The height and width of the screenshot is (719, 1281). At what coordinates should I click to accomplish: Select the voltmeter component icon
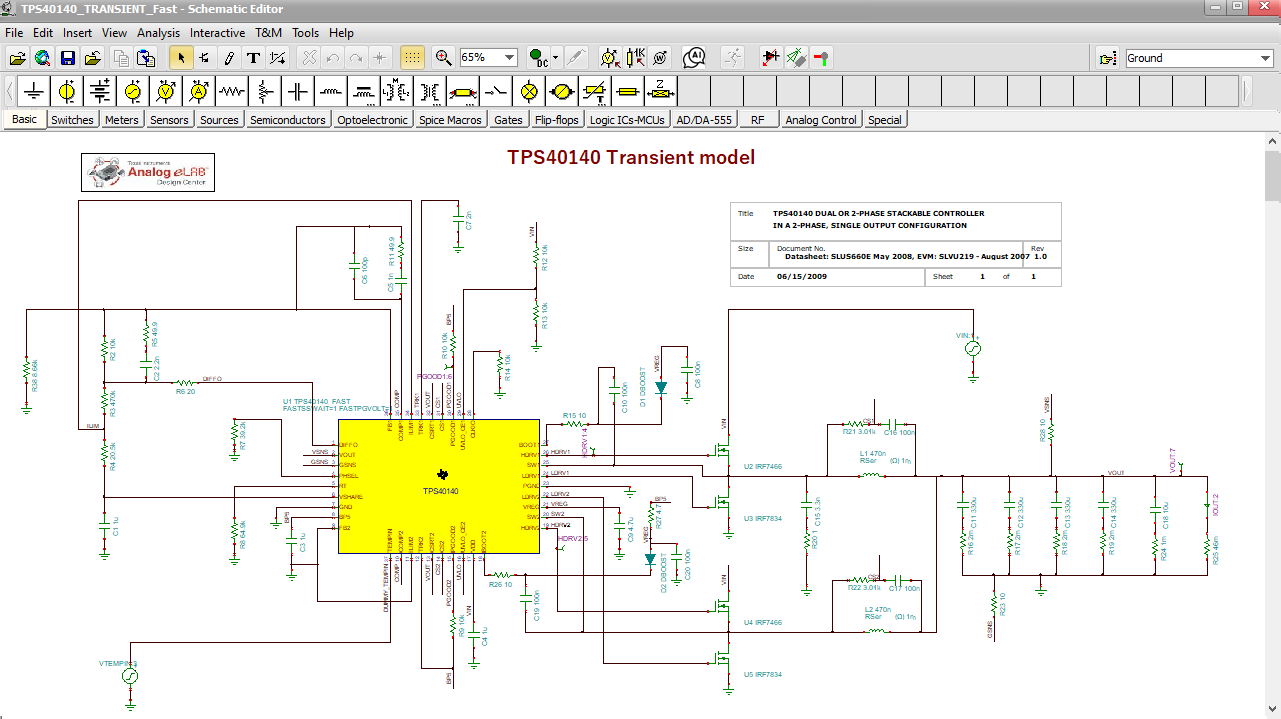166,92
